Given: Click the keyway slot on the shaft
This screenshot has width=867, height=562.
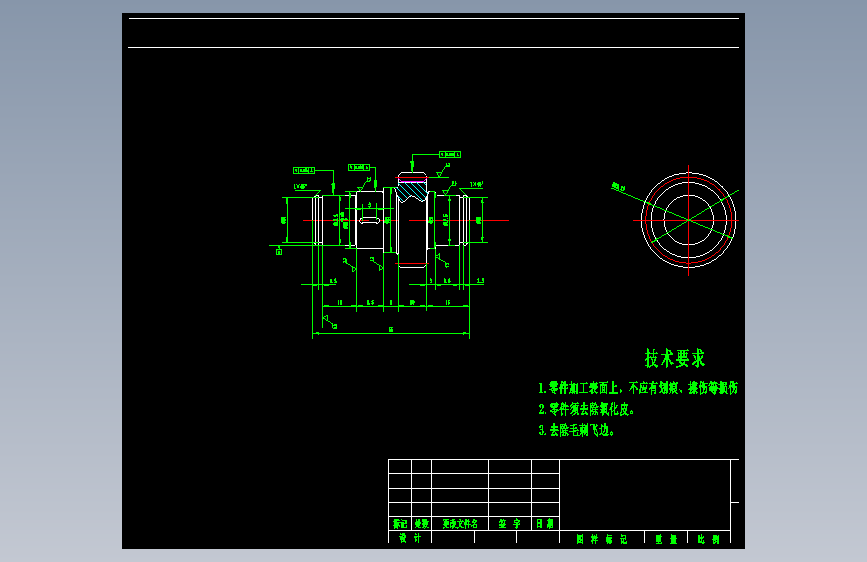Looking at the screenshot, I should (369, 220).
